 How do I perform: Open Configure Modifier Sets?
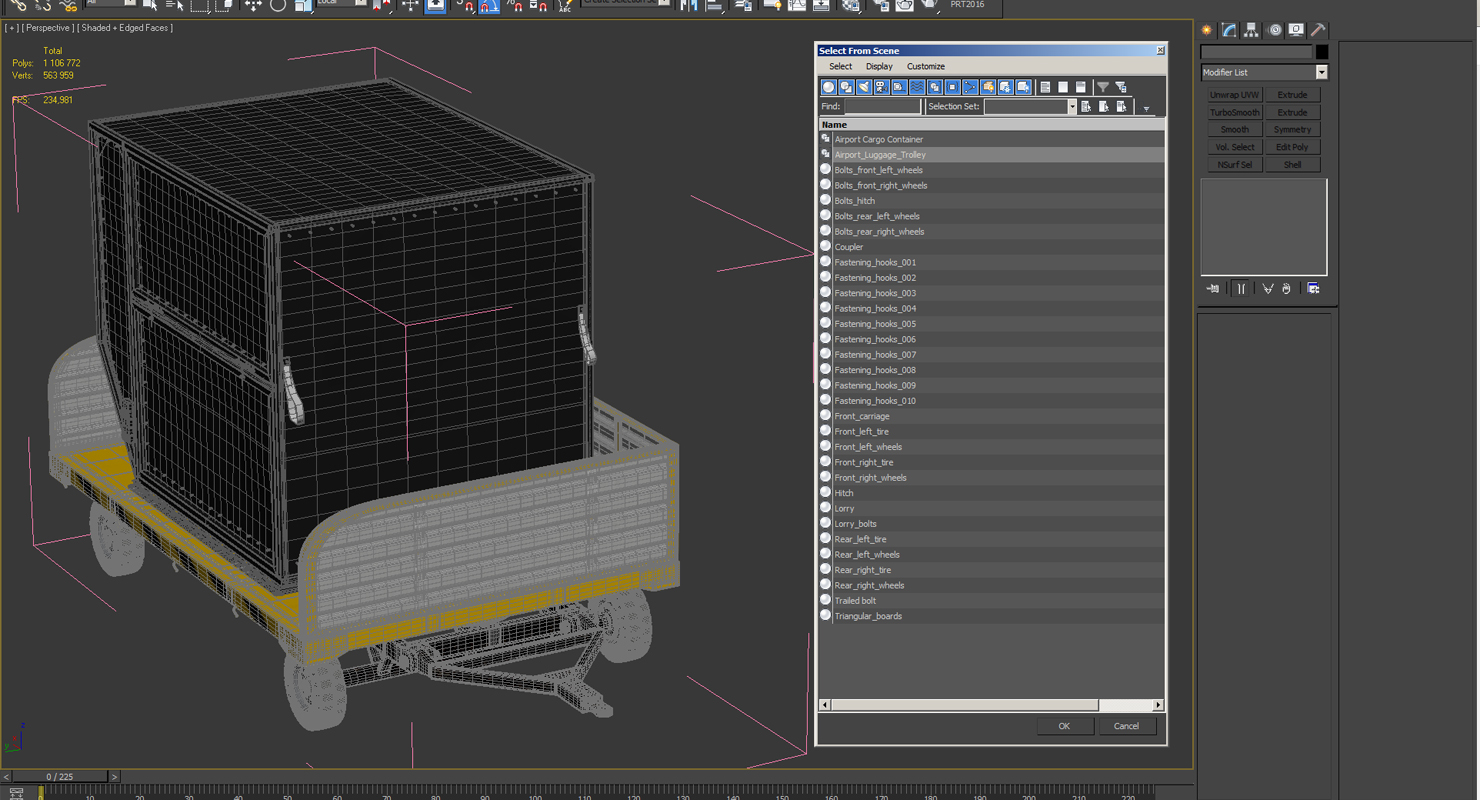pos(1313,289)
